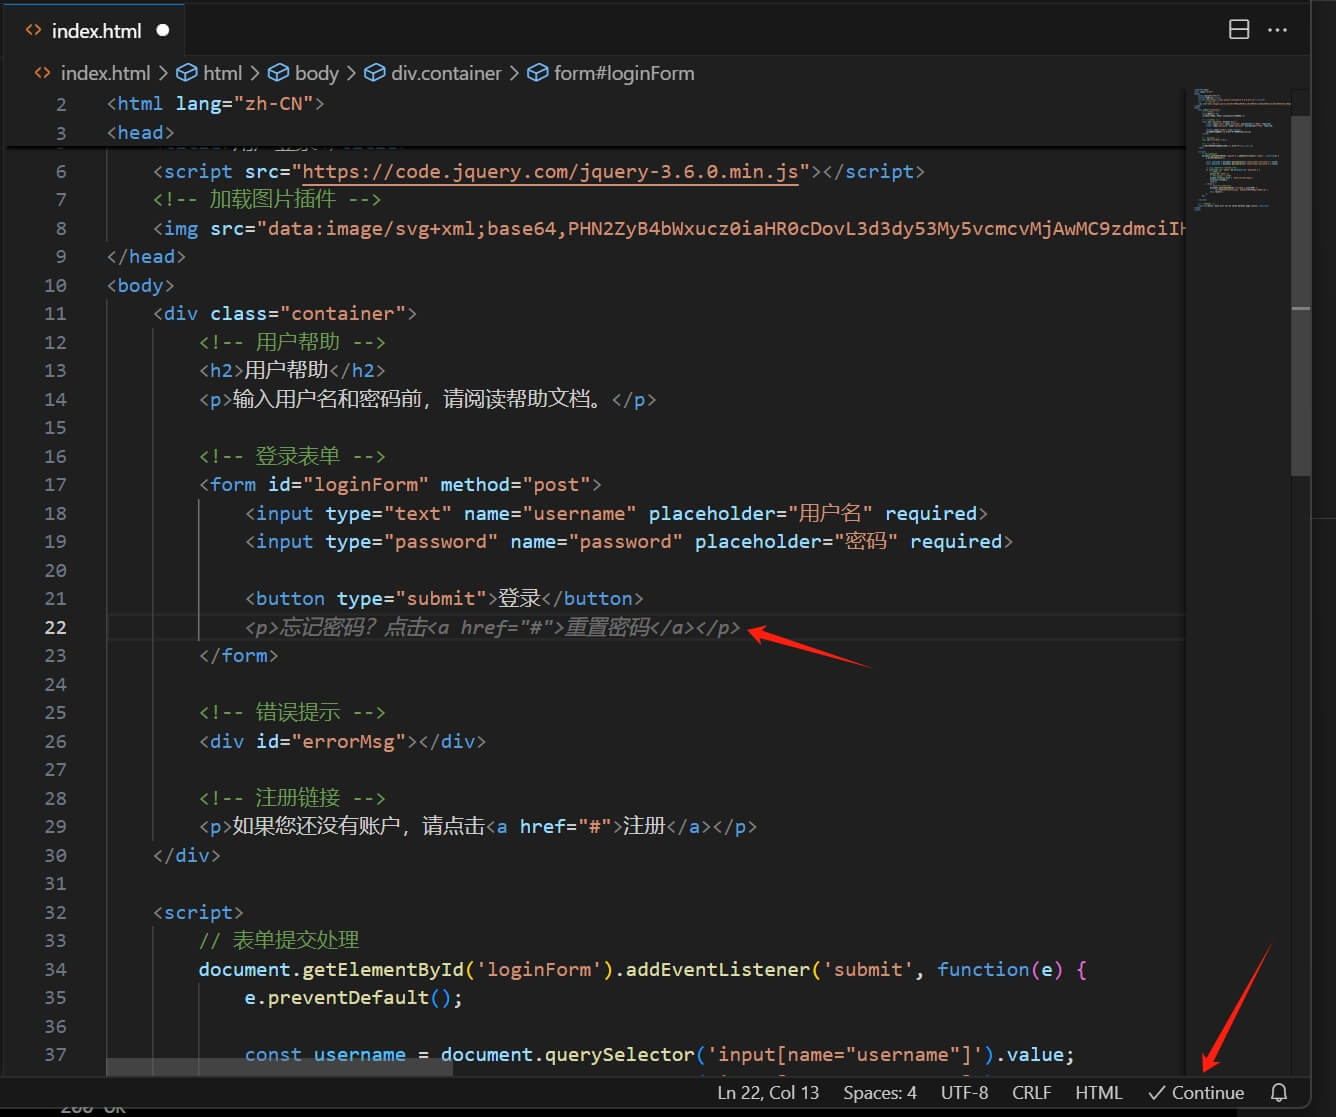1336x1117 pixels.
Task: Click the HTML file icon on index.html tab
Action: tap(30, 30)
